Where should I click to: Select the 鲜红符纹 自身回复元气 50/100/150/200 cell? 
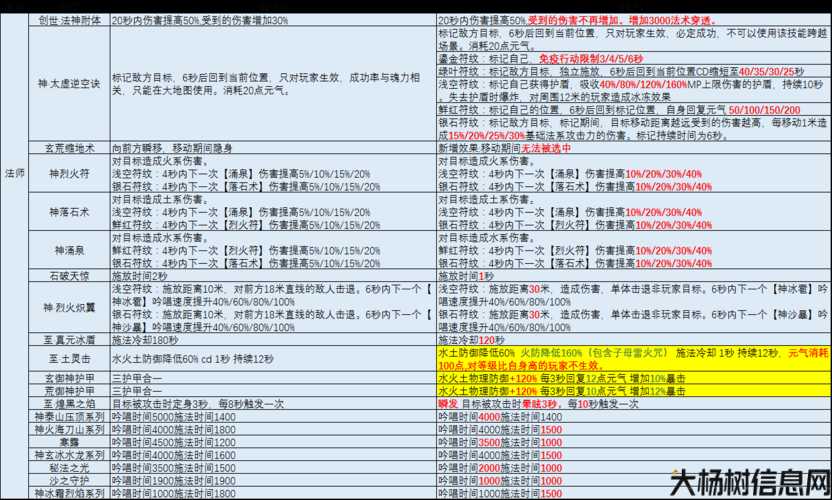(x=634, y=110)
